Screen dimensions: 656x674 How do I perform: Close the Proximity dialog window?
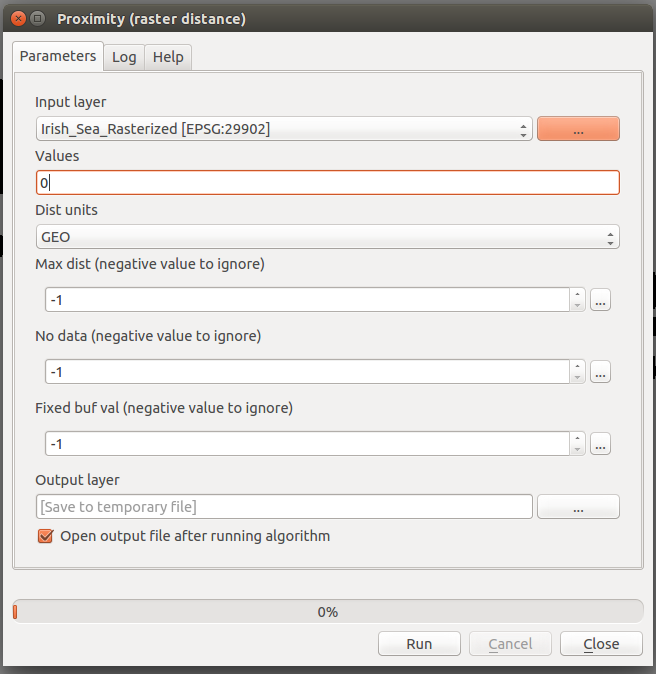point(15,19)
